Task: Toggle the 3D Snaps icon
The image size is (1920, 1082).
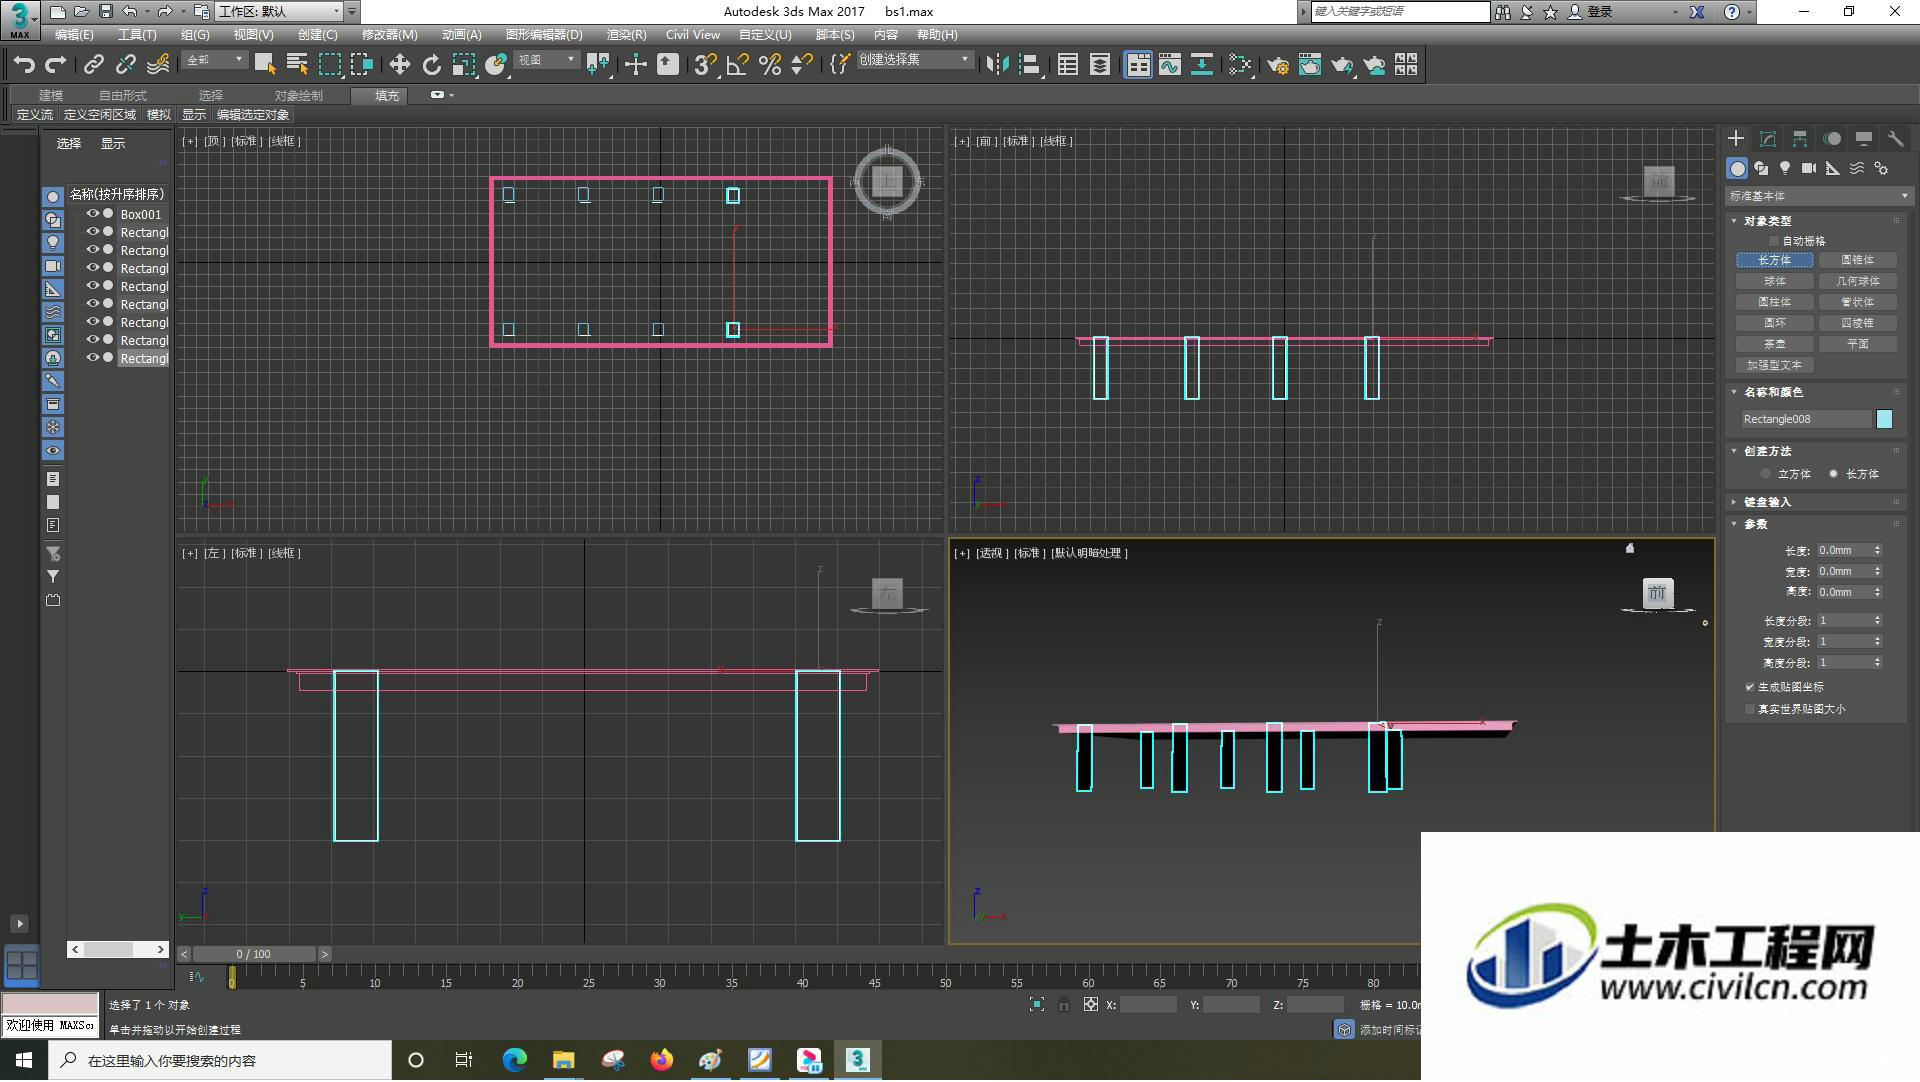Action: click(x=705, y=65)
